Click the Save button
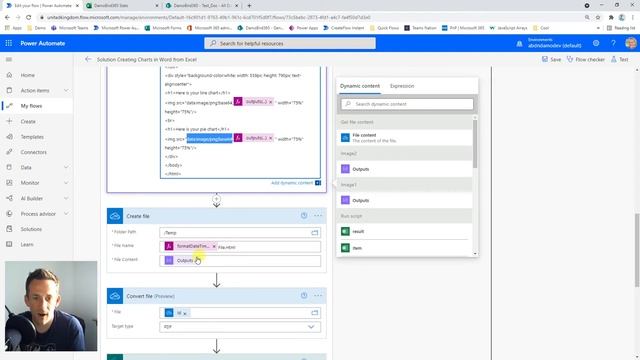 click(551, 59)
